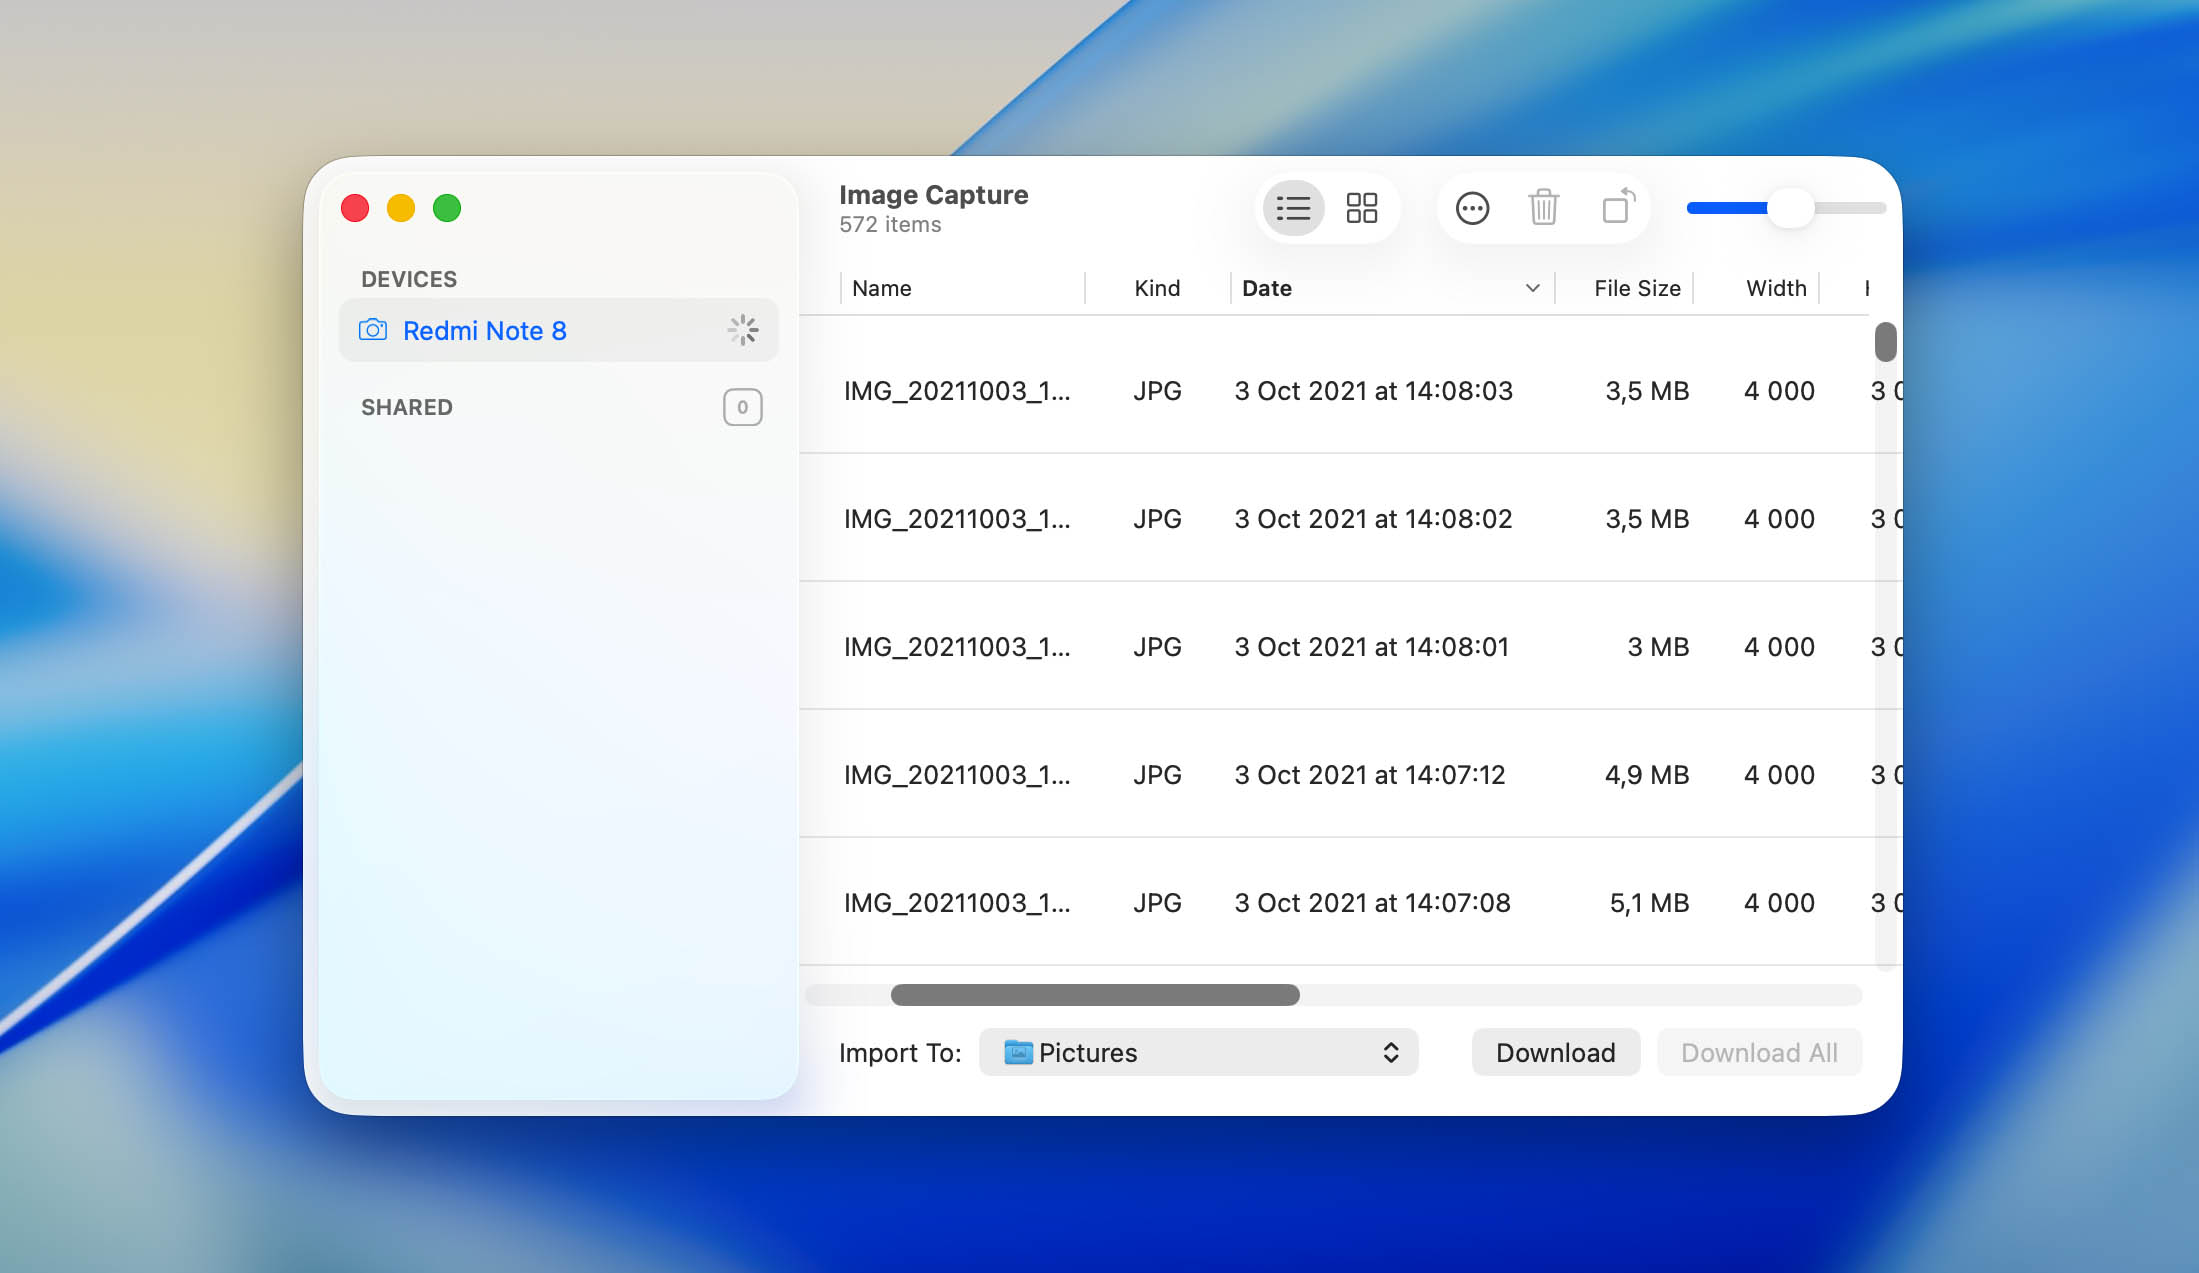Screen dimensions: 2199x1273
Task: Adjust the thumbnail size slider
Action: click(x=1793, y=208)
